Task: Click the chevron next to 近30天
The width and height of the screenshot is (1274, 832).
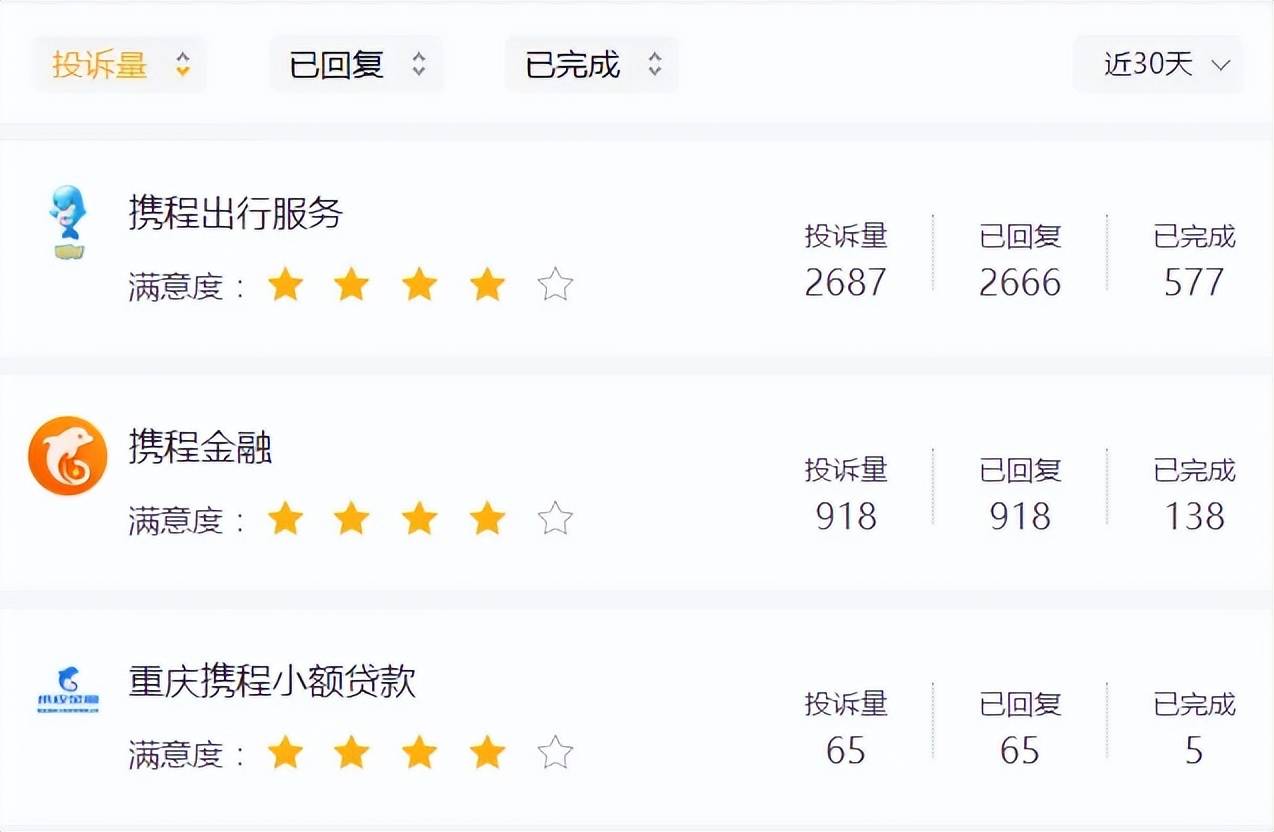Action: 1220,66
